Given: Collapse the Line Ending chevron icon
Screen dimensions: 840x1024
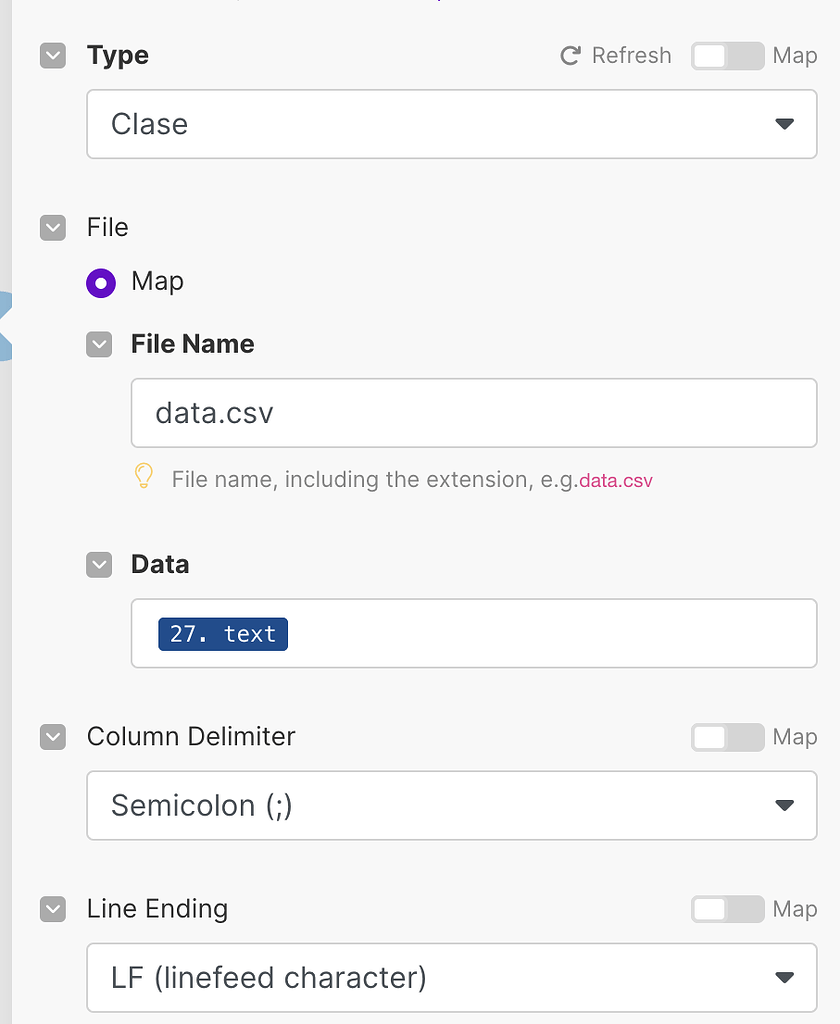Looking at the screenshot, I should (x=53, y=909).
